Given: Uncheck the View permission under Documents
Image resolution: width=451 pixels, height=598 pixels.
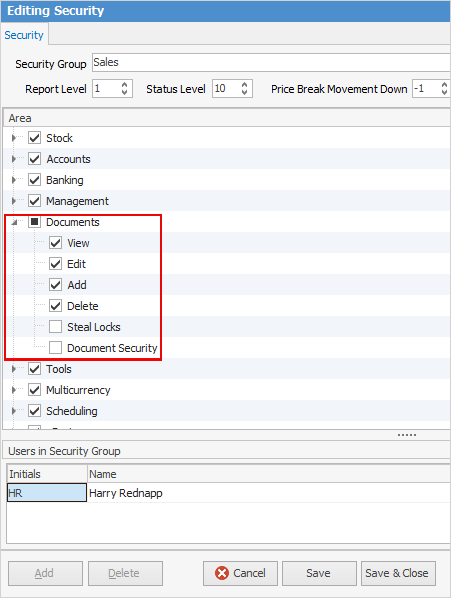Looking at the screenshot, I should point(56,243).
